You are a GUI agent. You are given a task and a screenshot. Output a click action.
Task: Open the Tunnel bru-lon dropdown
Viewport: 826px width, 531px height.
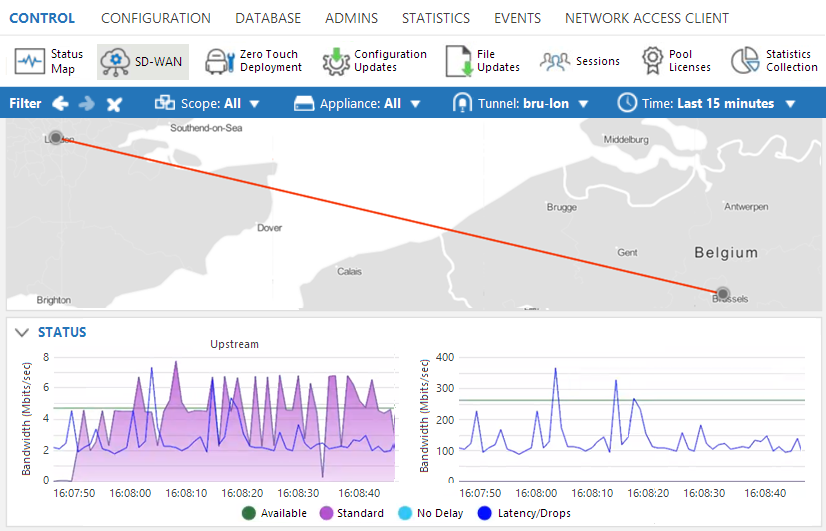pyautogui.click(x=518, y=104)
